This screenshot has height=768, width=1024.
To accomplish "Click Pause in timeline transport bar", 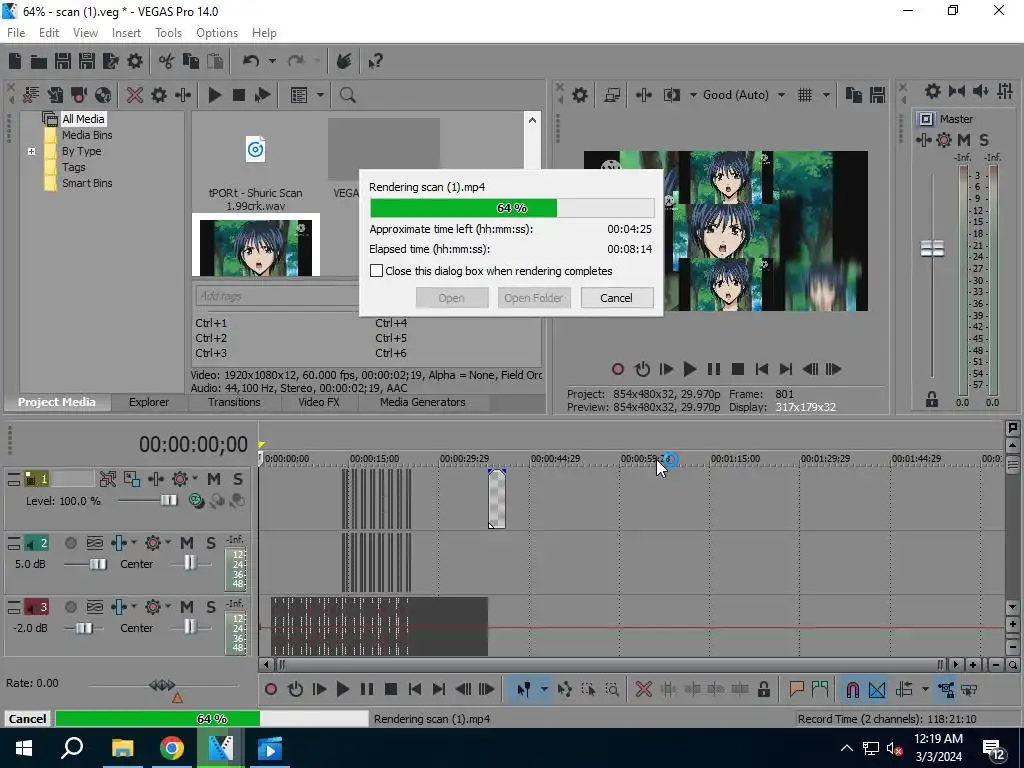I will (x=367, y=689).
